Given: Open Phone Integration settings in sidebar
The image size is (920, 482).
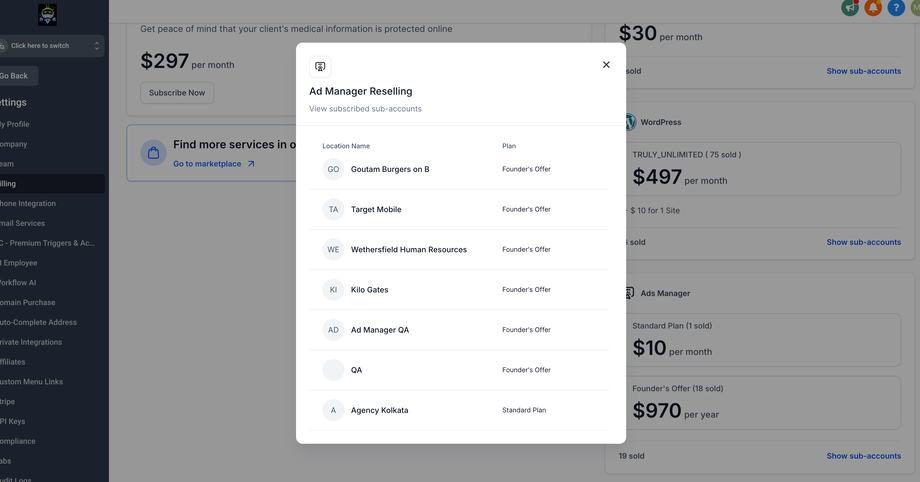Looking at the screenshot, I should click(x=28, y=203).
